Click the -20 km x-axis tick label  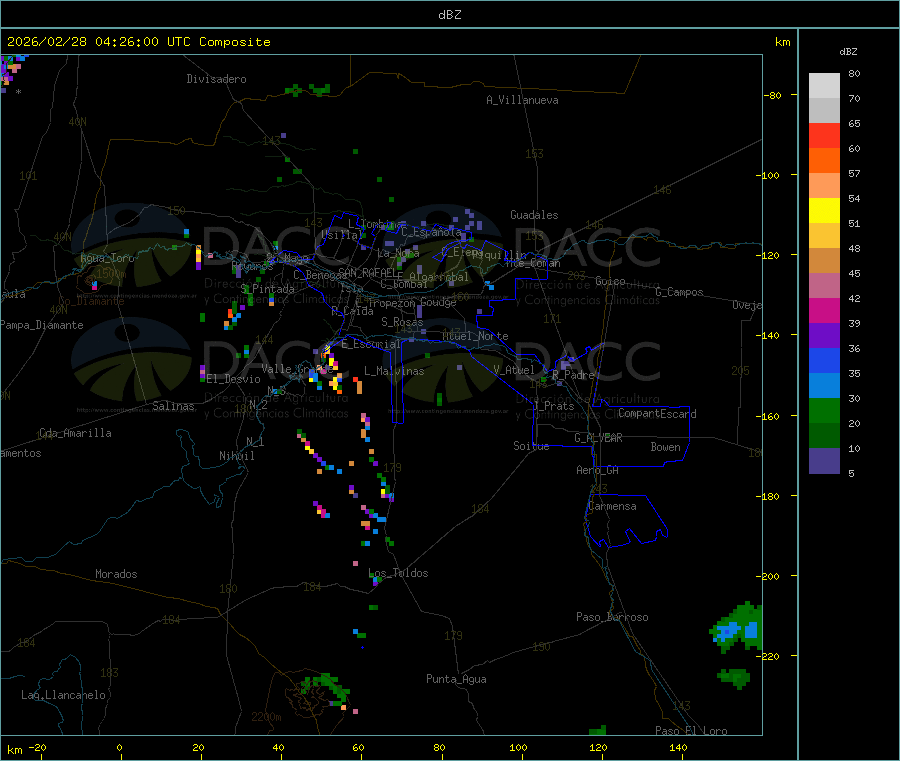pos(38,747)
